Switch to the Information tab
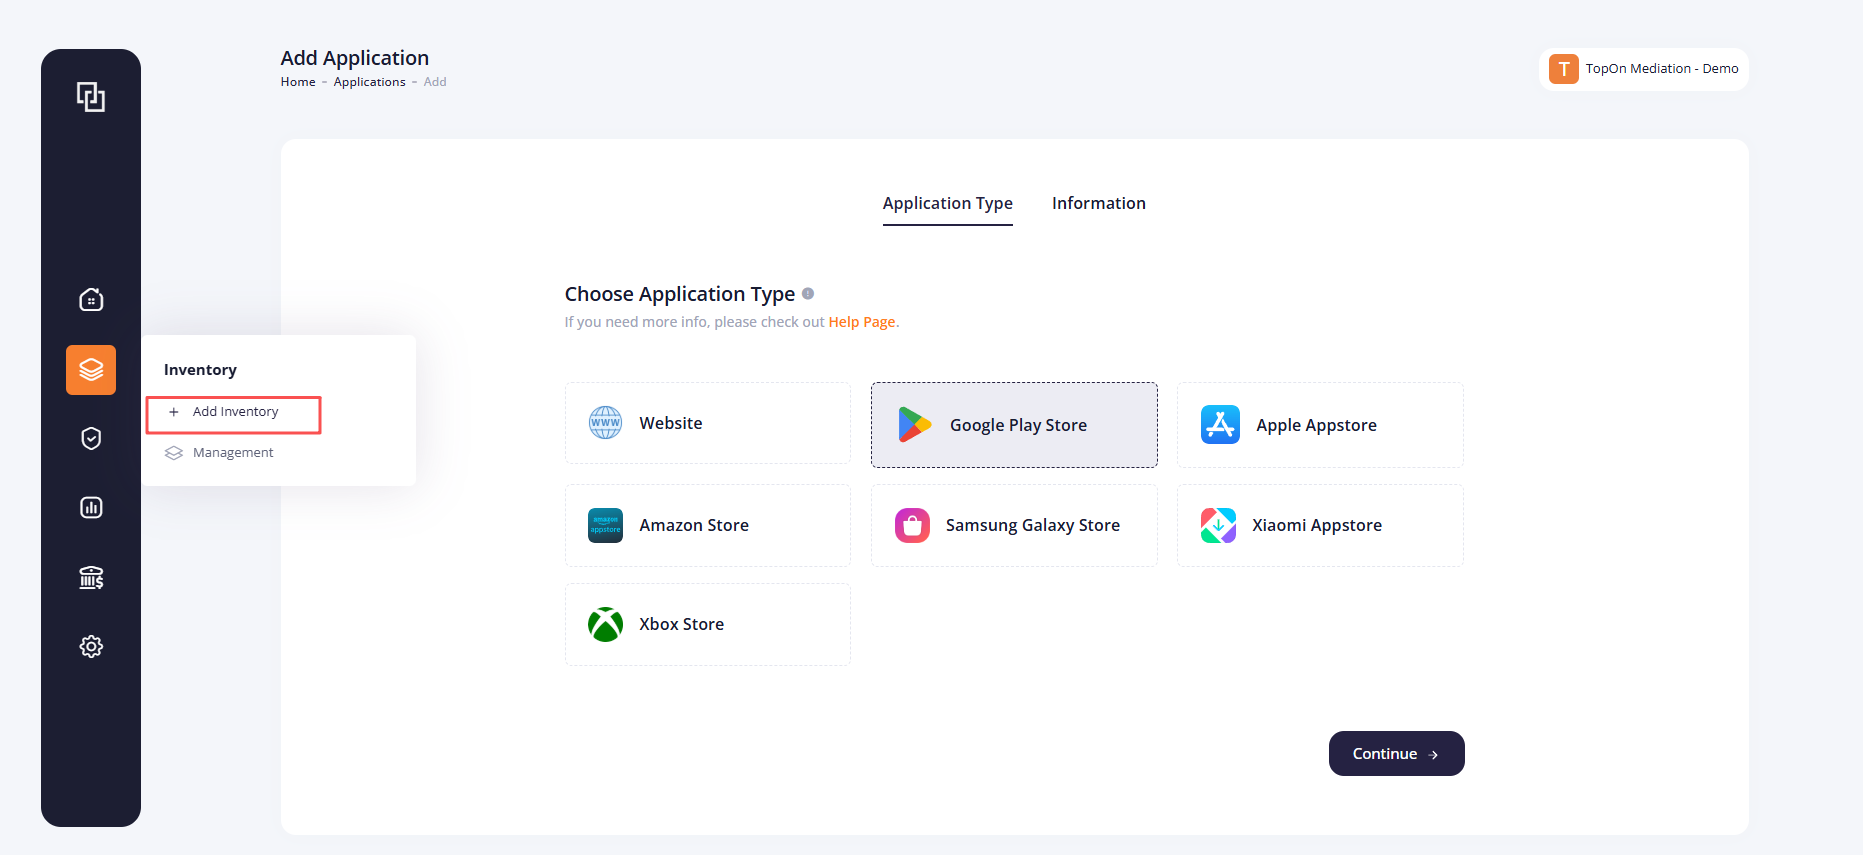1863x855 pixels. [x=1099, y=204]
